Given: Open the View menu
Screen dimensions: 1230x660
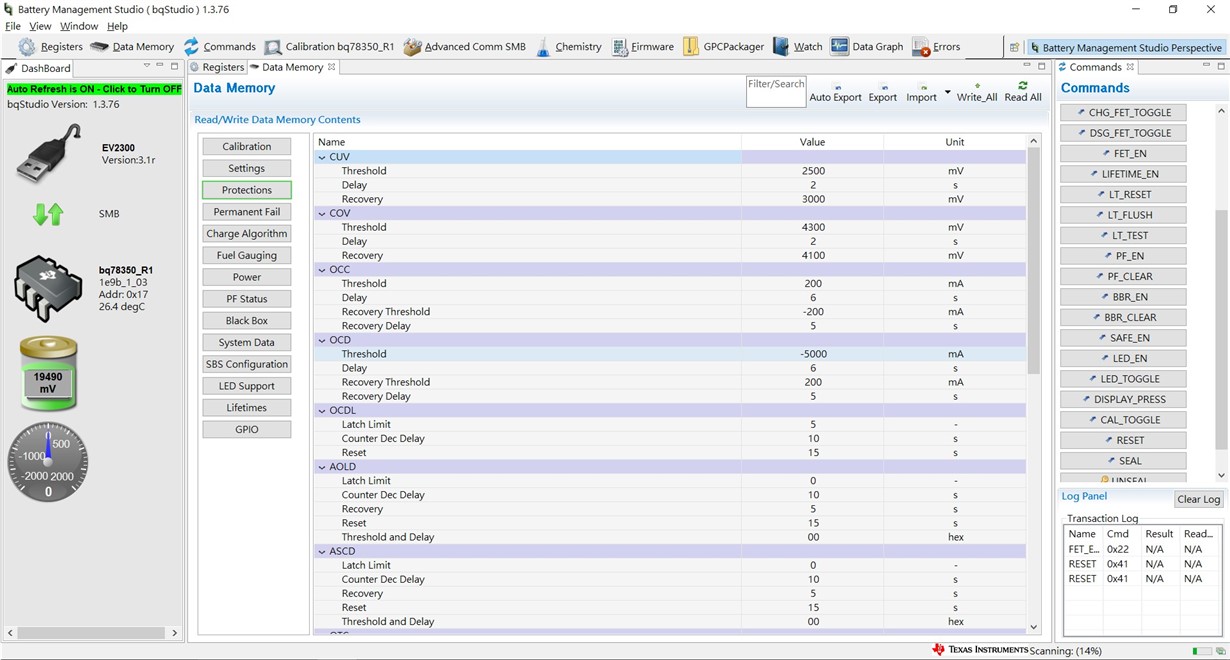Looking at the screenshot, I should (x=40, y=26).
